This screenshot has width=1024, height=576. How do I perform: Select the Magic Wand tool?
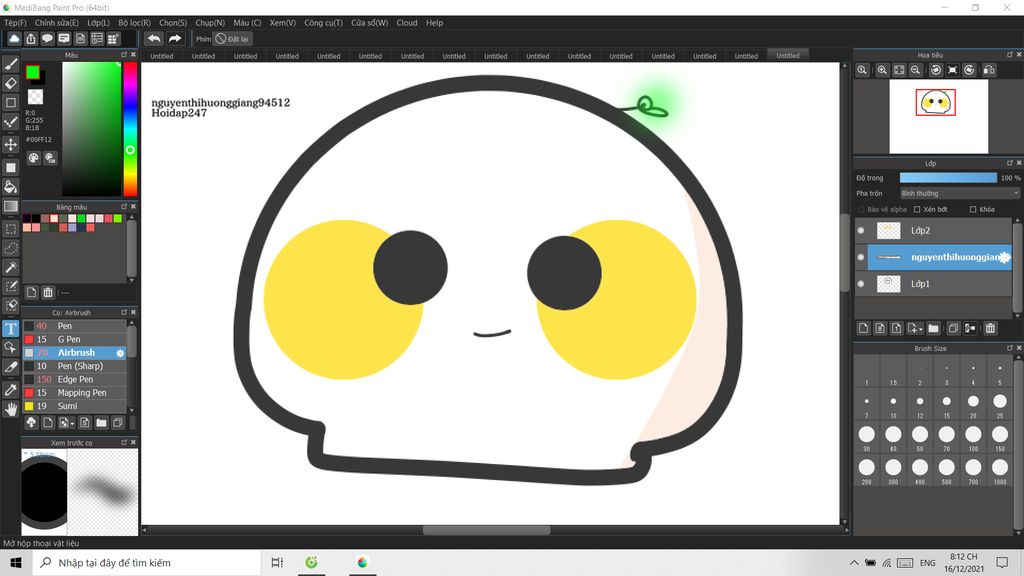[x=10, y=267]
